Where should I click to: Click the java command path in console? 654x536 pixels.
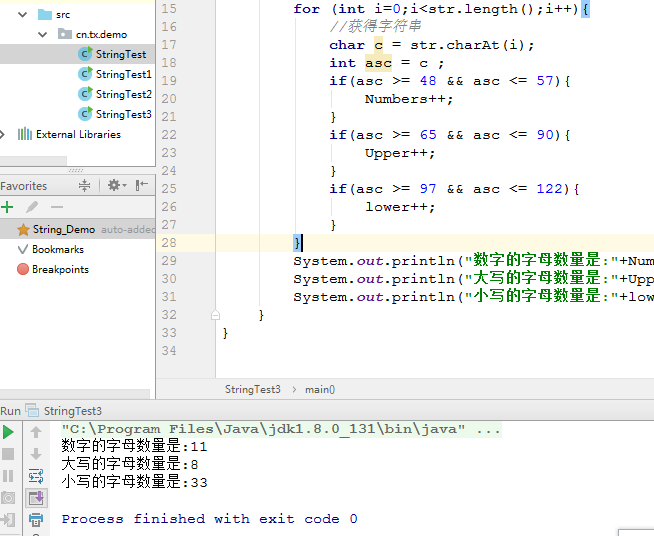coord(282,429)
